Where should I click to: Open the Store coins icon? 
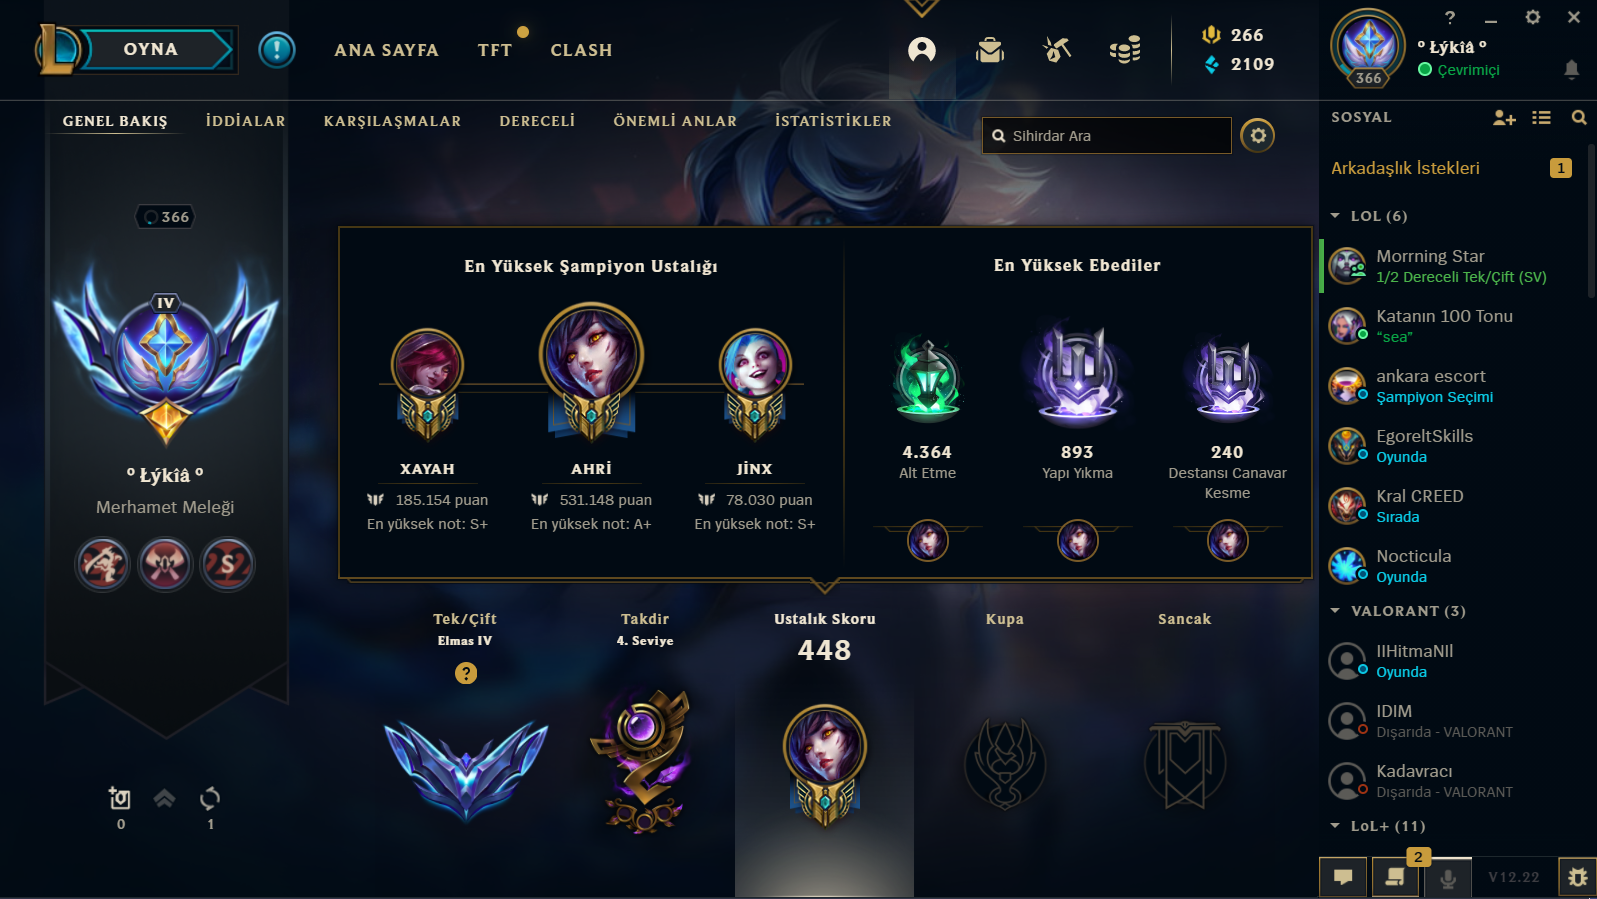[1125, 50]
